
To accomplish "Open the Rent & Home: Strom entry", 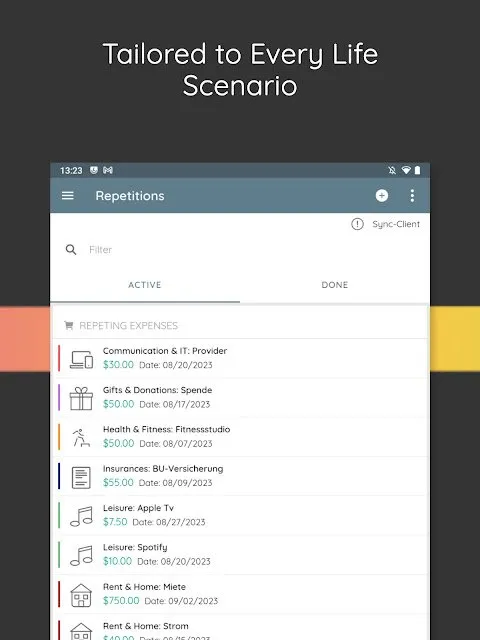I will [x=241, y=630].
